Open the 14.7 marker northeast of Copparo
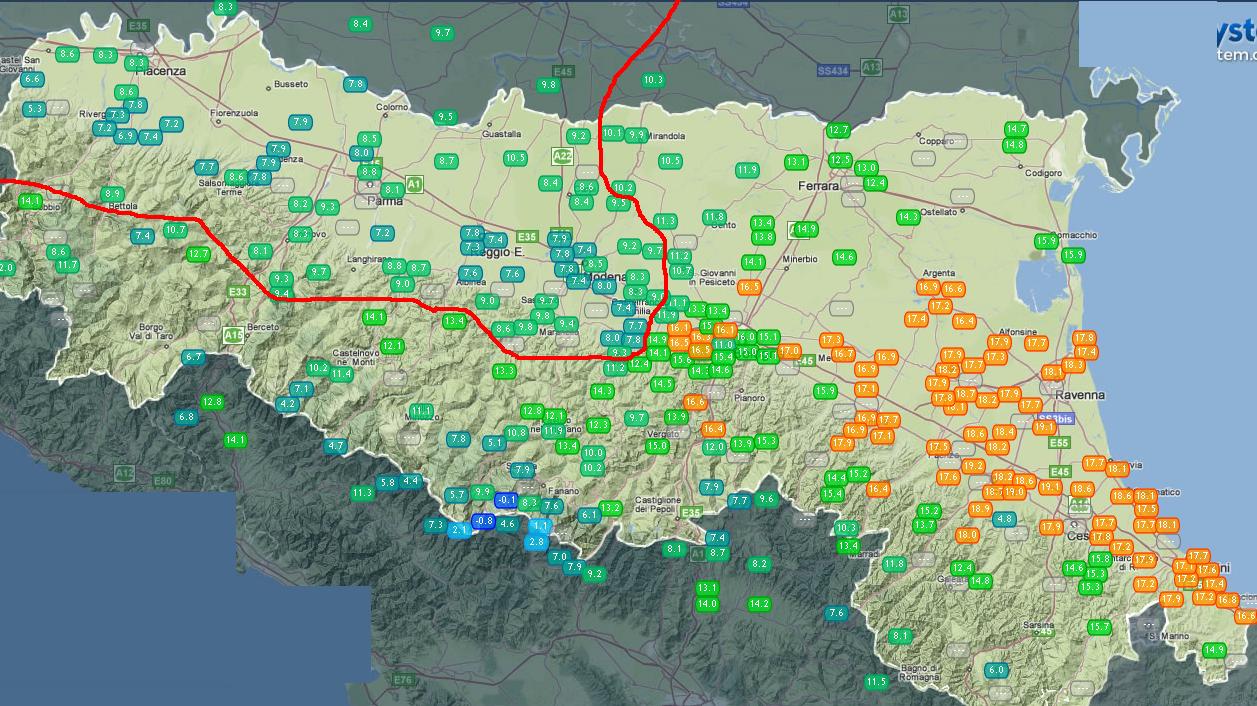This screenshot has width=1257, height=706. (x=1016, y=129)
